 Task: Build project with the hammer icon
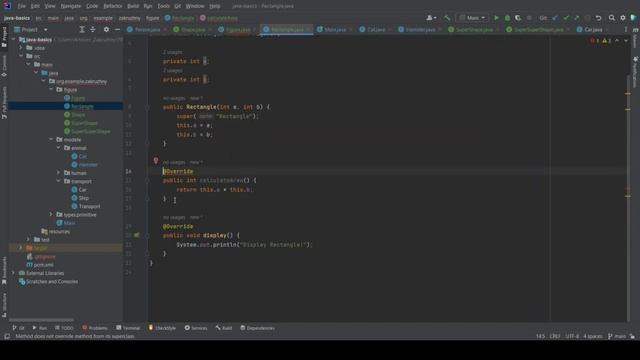[x=447, y=18]
